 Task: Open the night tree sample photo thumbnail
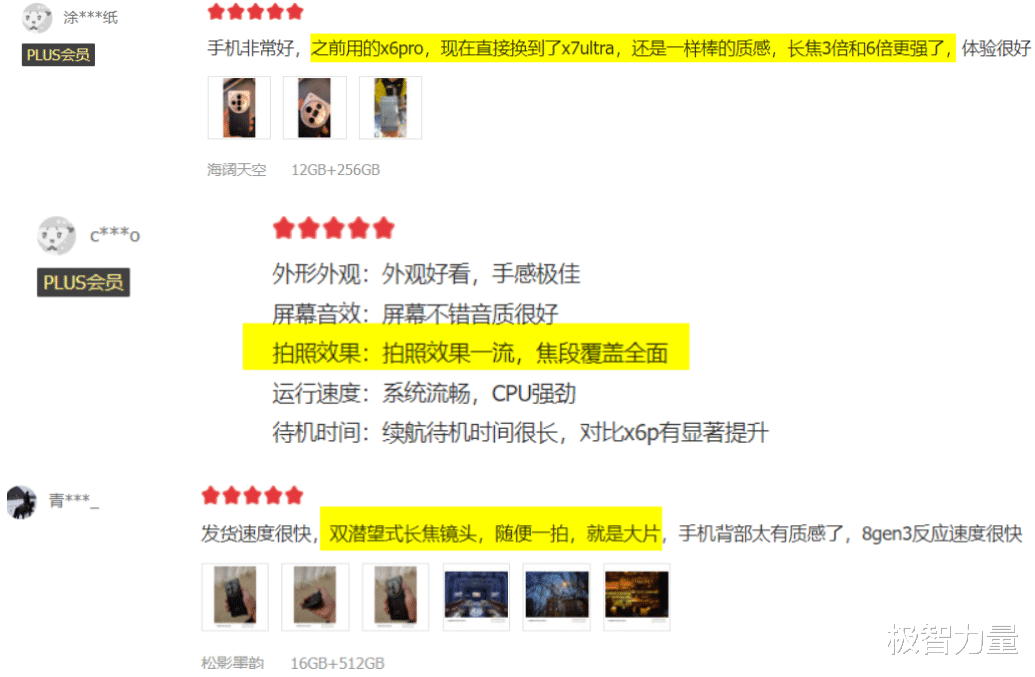[556, 596]
